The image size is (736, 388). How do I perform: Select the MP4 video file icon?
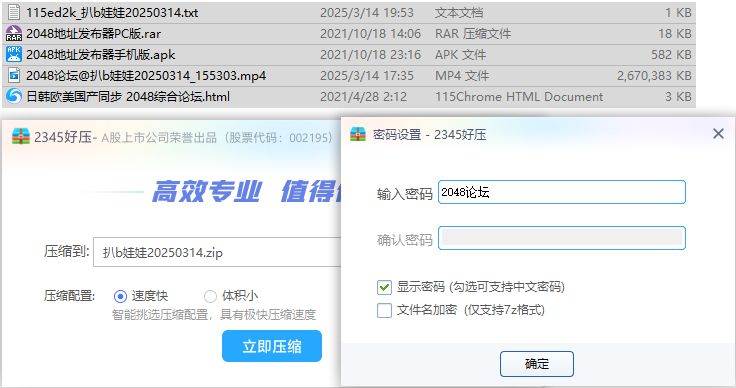[14, 75]
